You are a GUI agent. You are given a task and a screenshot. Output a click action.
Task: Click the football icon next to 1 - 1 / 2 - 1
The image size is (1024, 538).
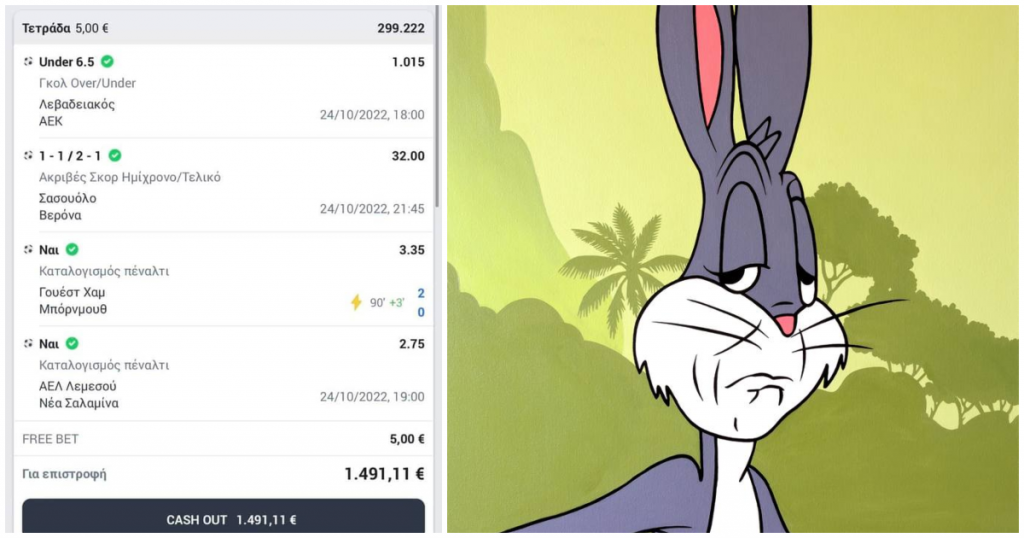28,155
